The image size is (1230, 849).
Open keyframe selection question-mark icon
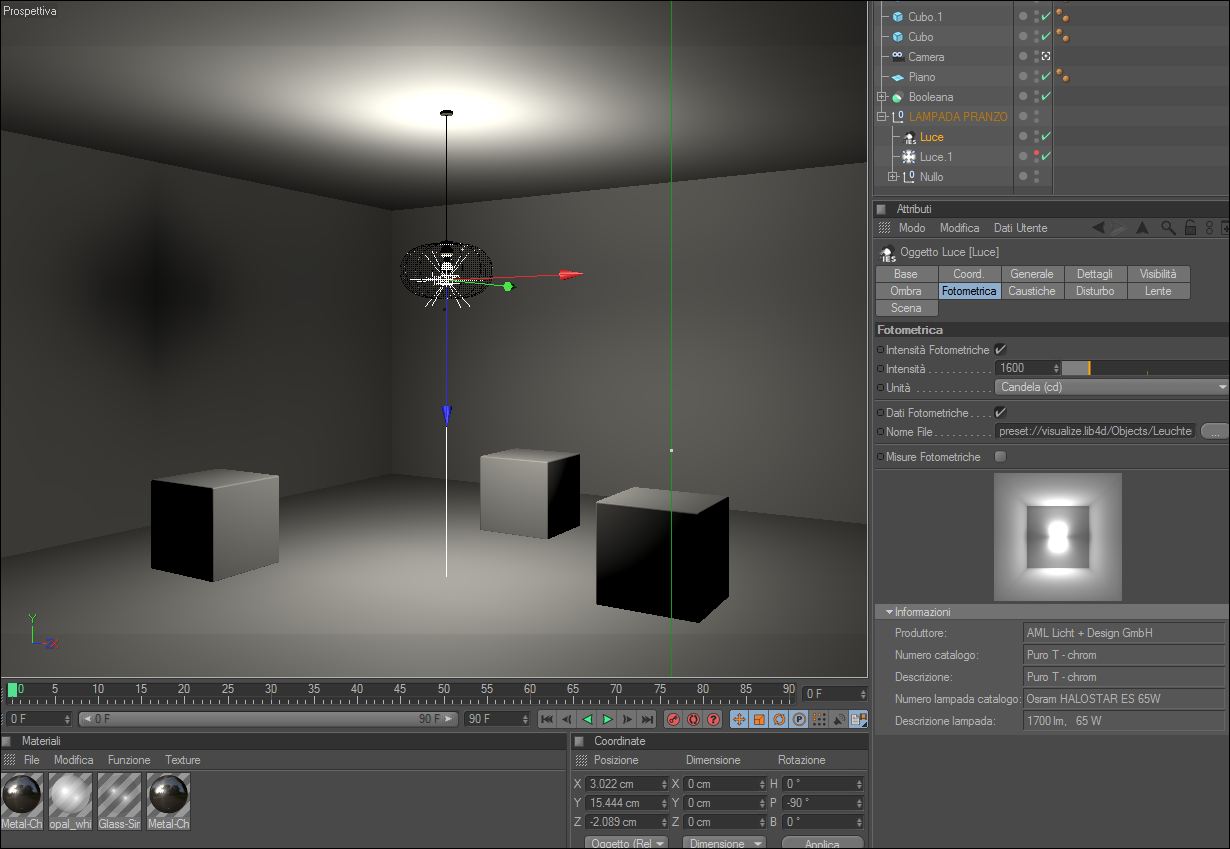(713, 719)
